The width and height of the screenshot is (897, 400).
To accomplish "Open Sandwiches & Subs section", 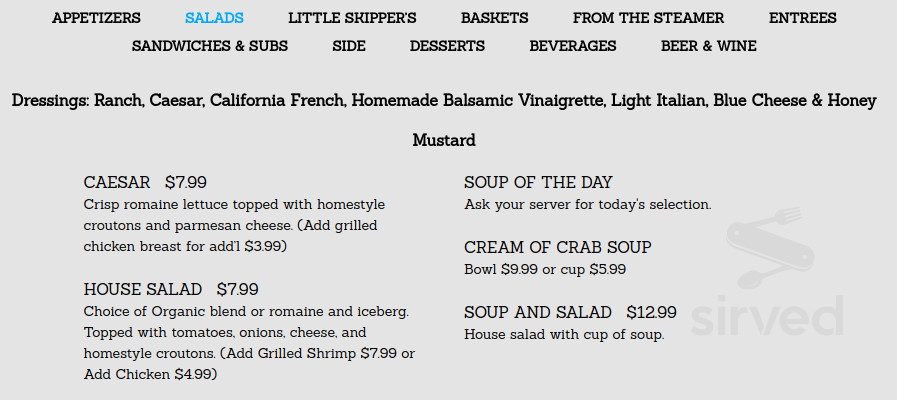I will 210,46.
